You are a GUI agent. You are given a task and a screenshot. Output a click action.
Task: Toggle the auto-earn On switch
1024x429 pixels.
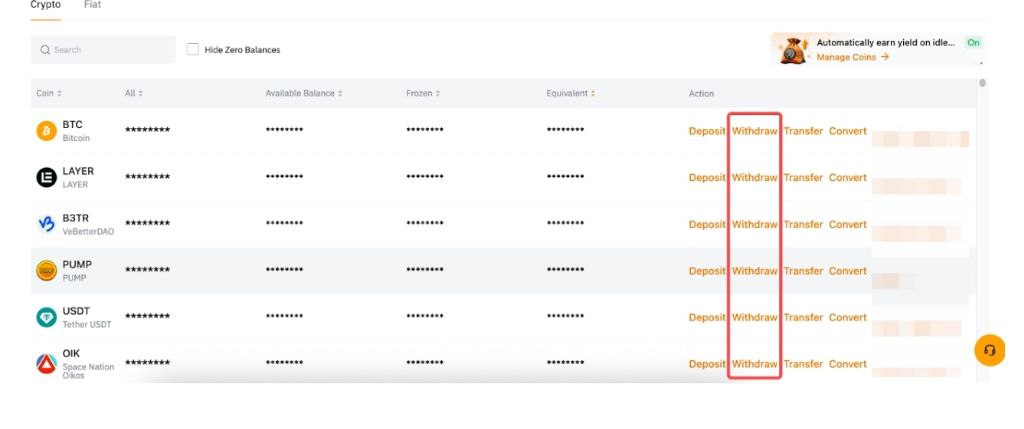click(973, 43)
